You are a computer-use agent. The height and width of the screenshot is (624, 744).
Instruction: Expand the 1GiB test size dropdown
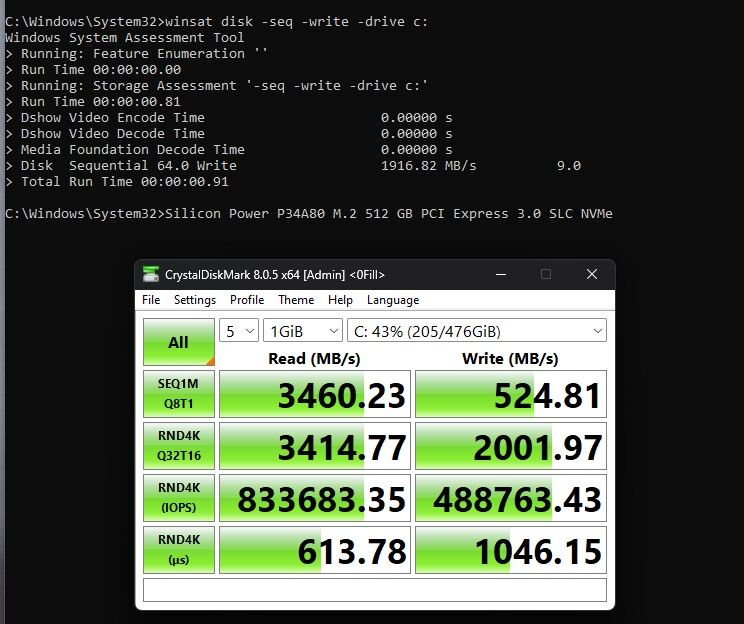(303, 330)
